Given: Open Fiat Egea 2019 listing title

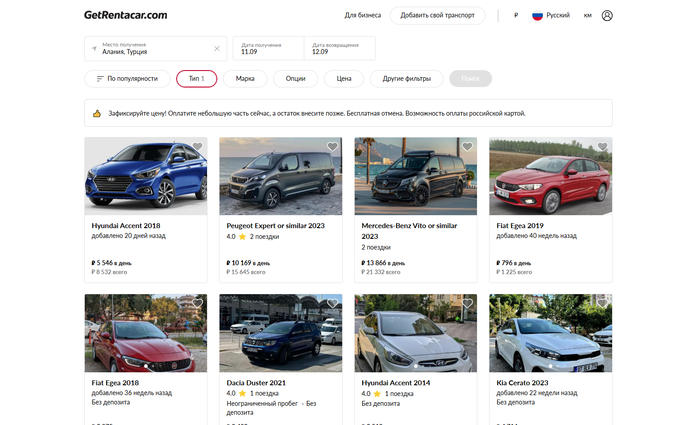Looking at the screenshot, I should point(520,226).
